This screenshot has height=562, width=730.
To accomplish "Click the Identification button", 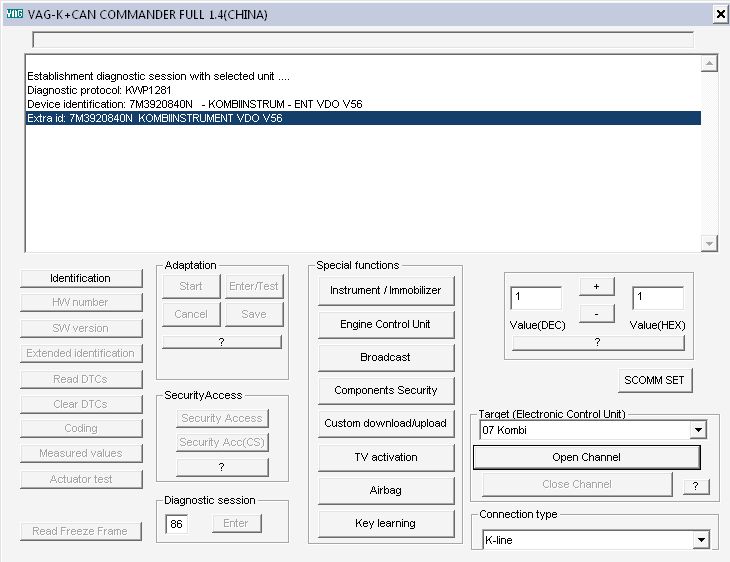I will point(81,278).
